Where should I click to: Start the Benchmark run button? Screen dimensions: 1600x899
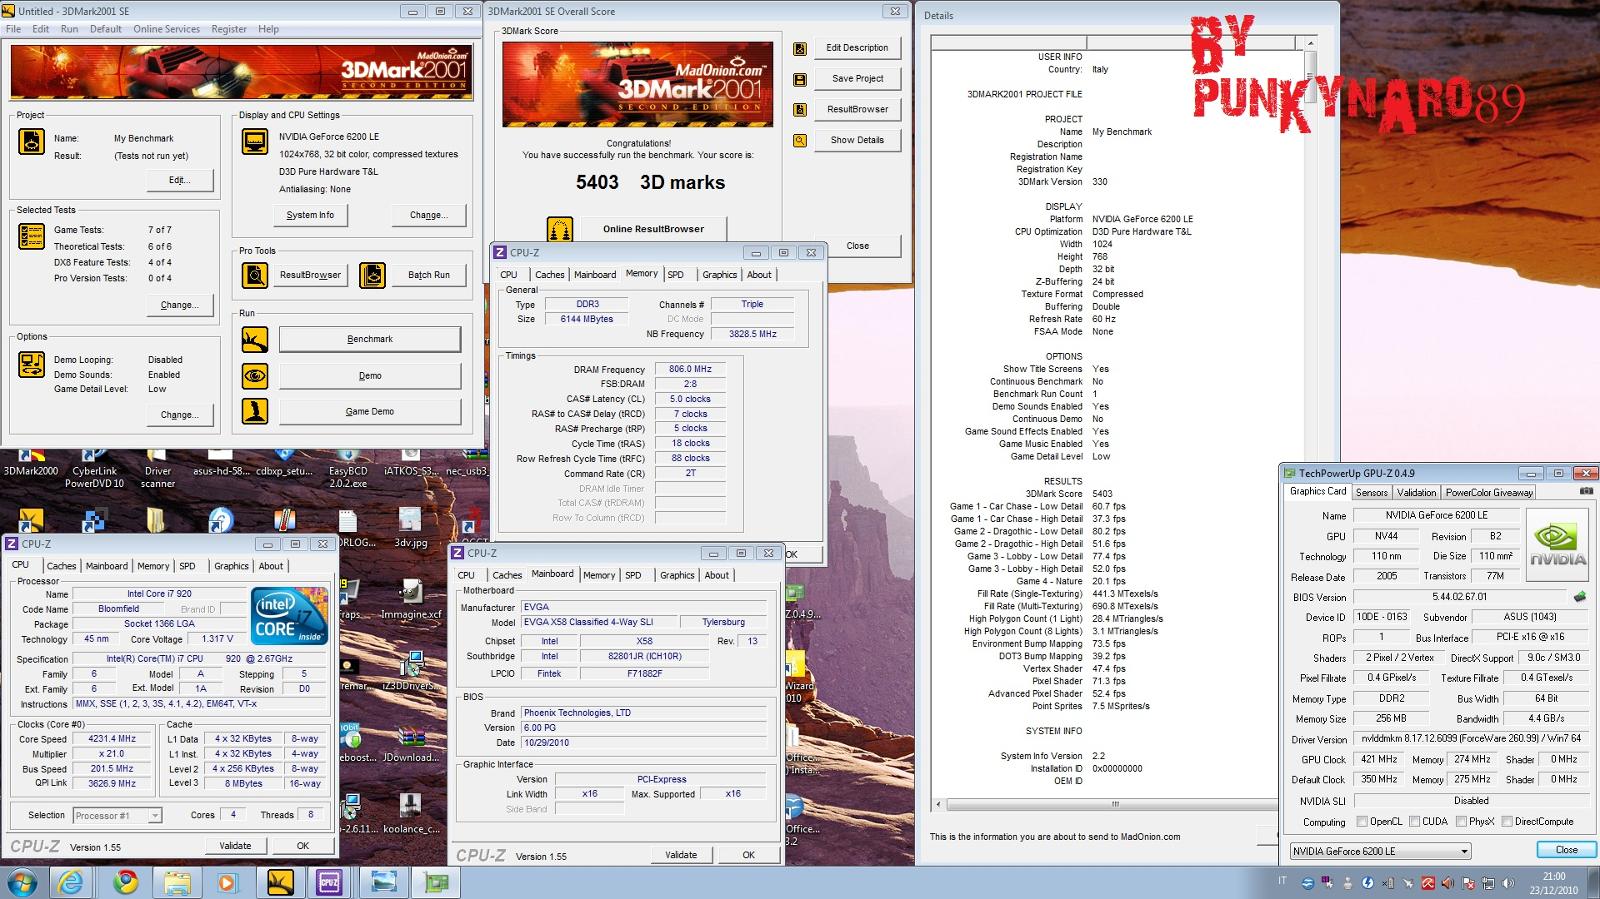370,339
